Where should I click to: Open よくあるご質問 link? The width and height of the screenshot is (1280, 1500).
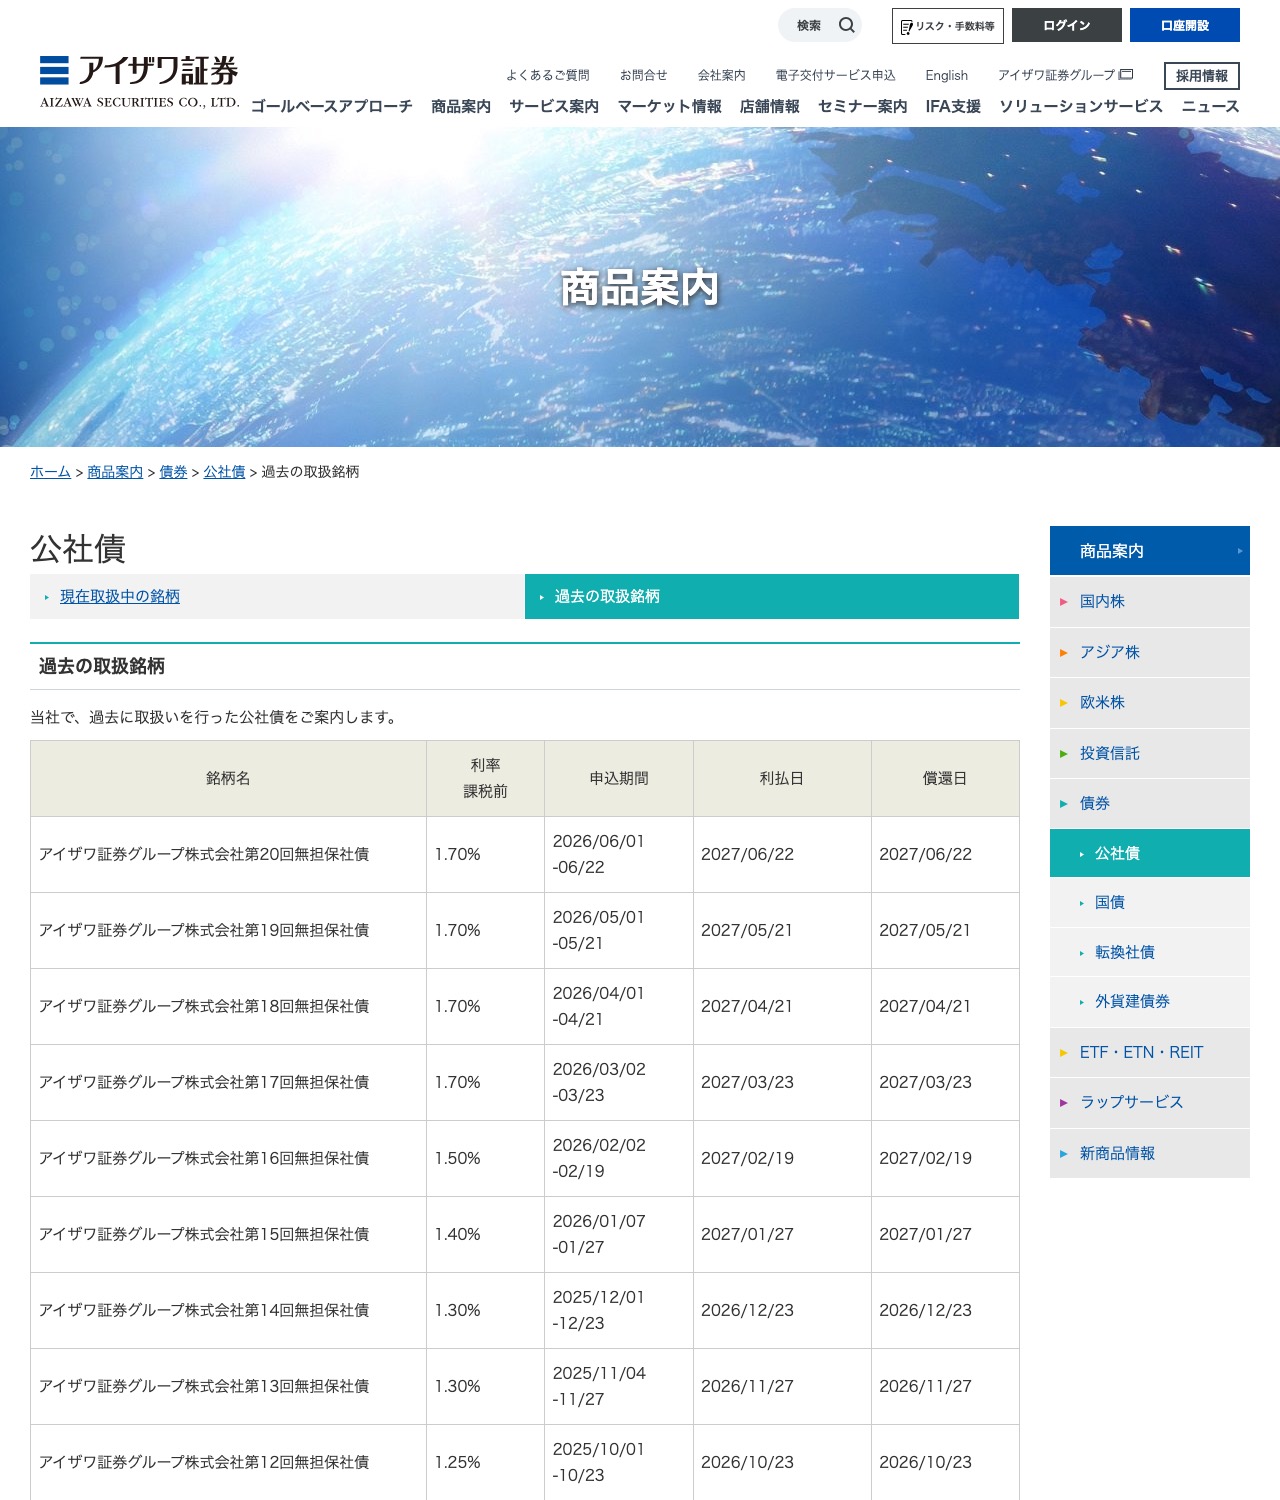coord(548,75)
